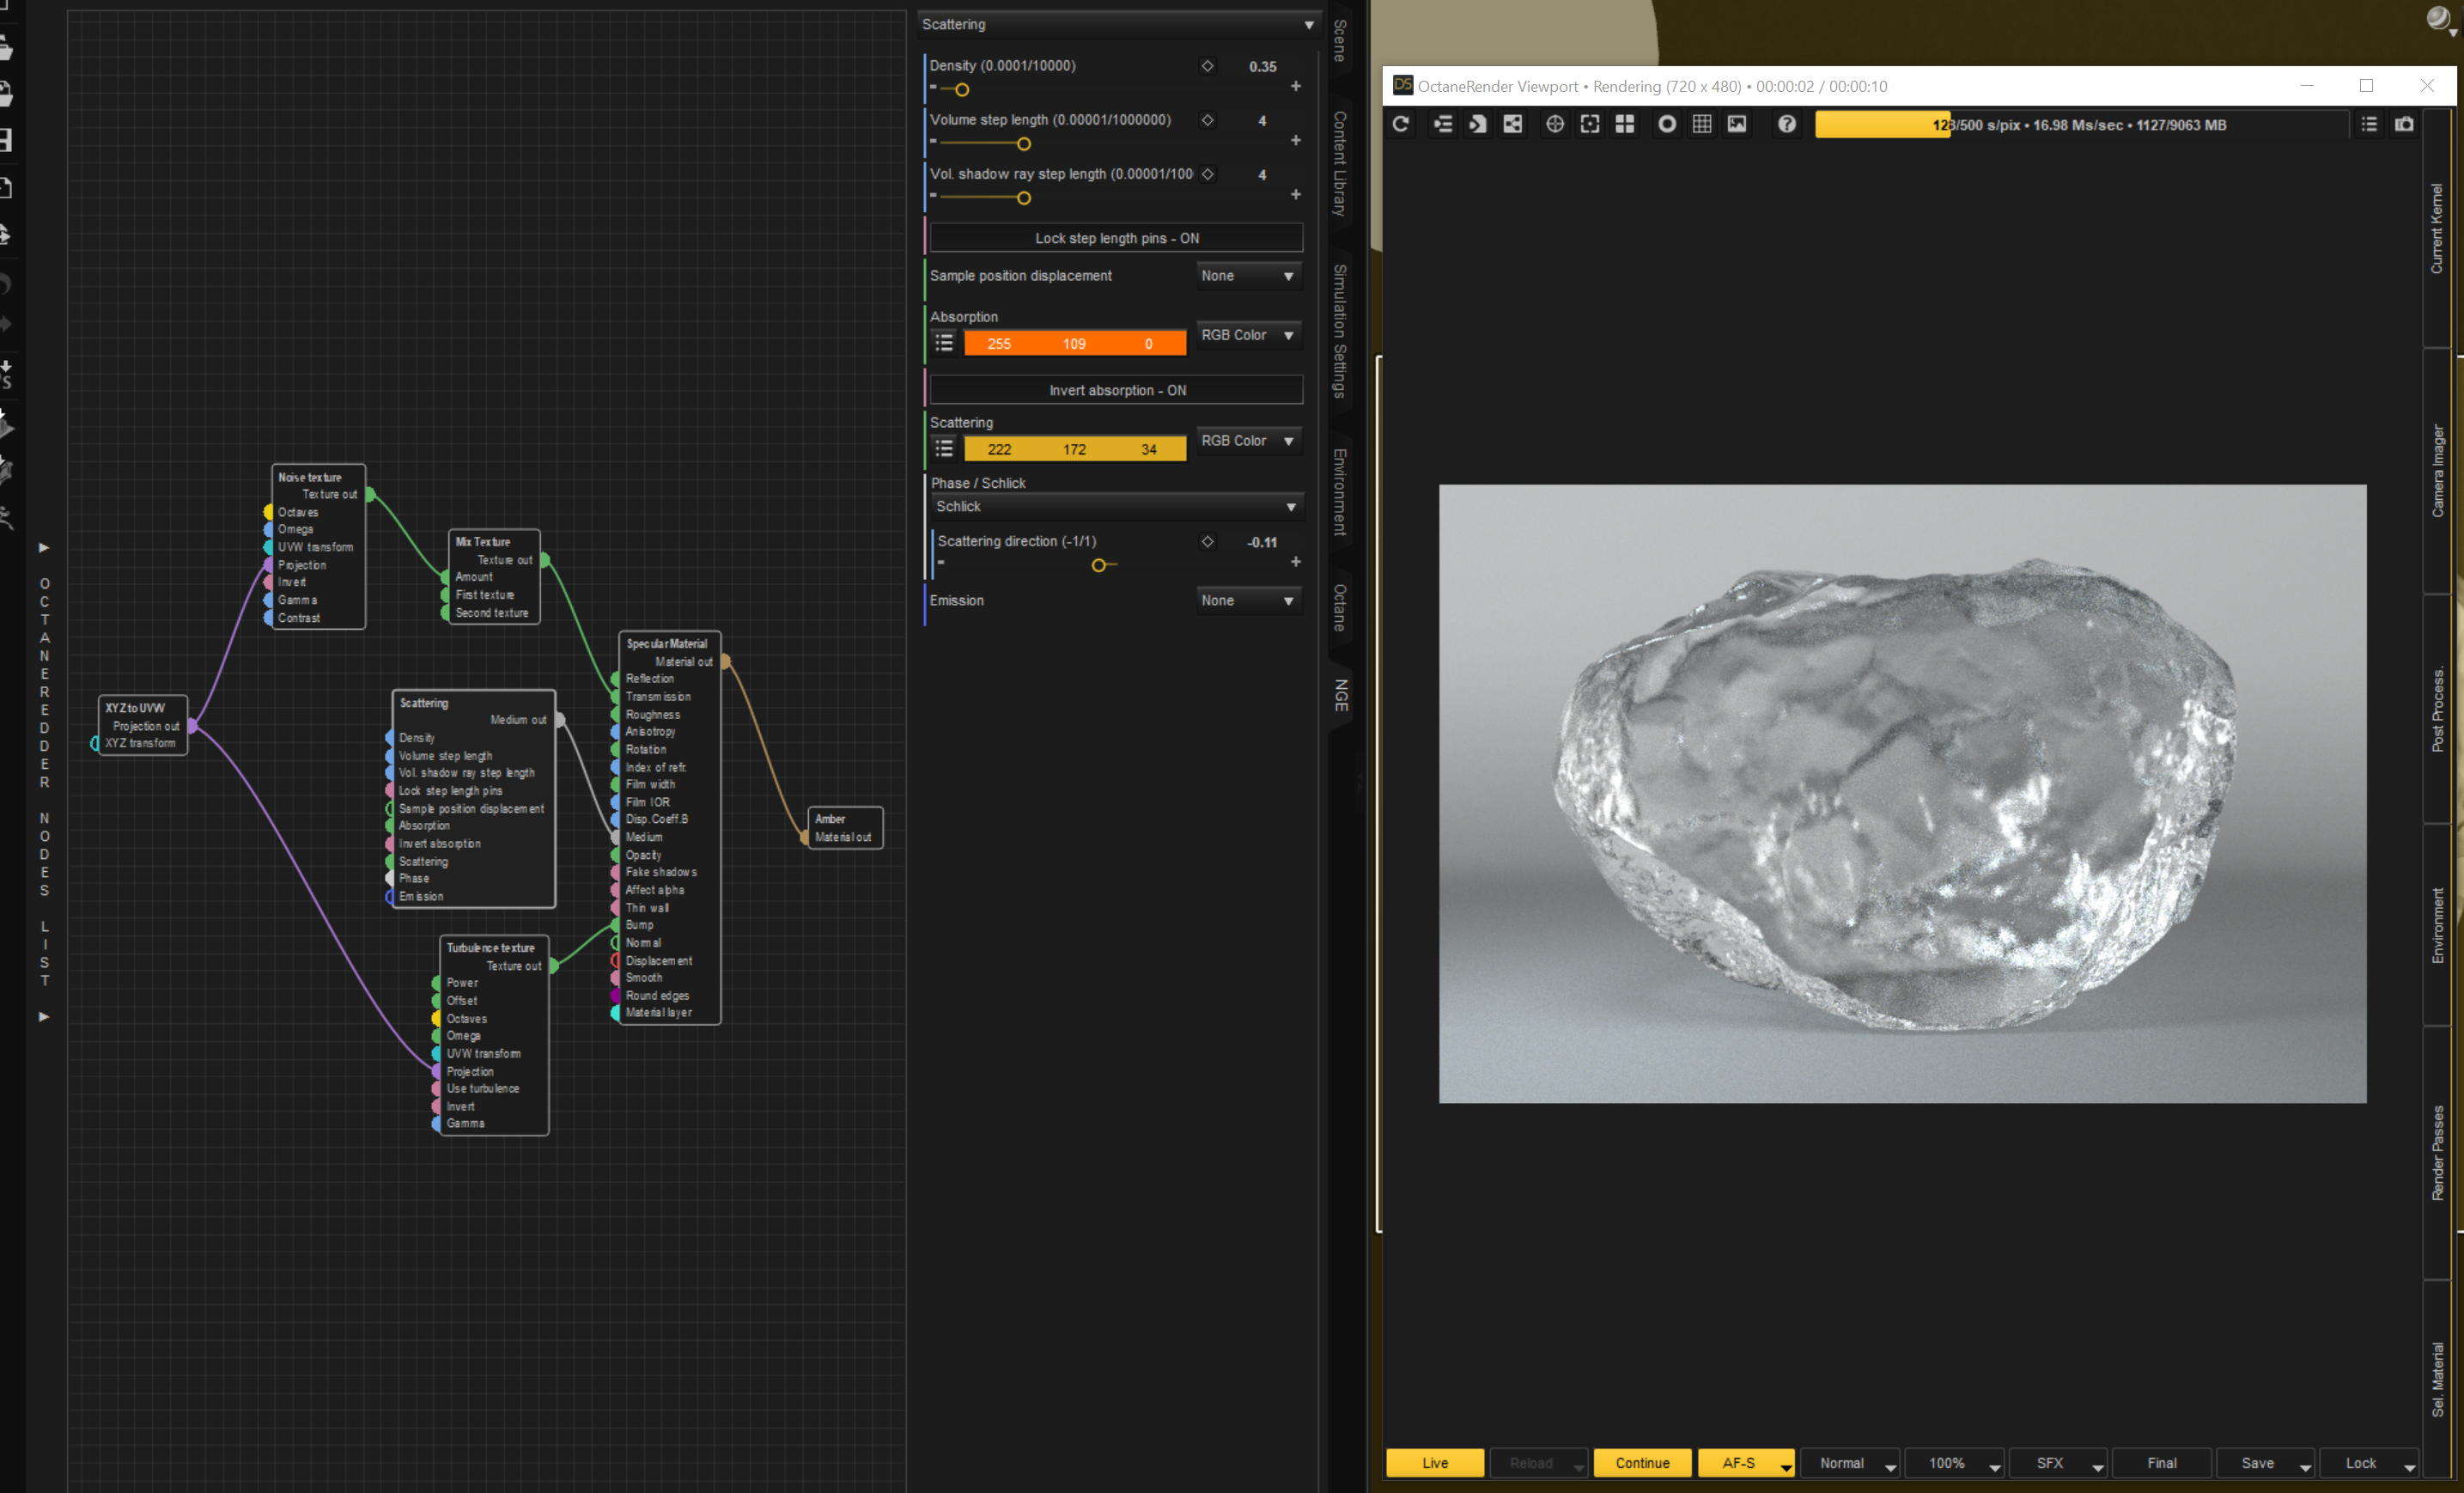
Task: Open Absorption color list icon
Action: [943, 343]
